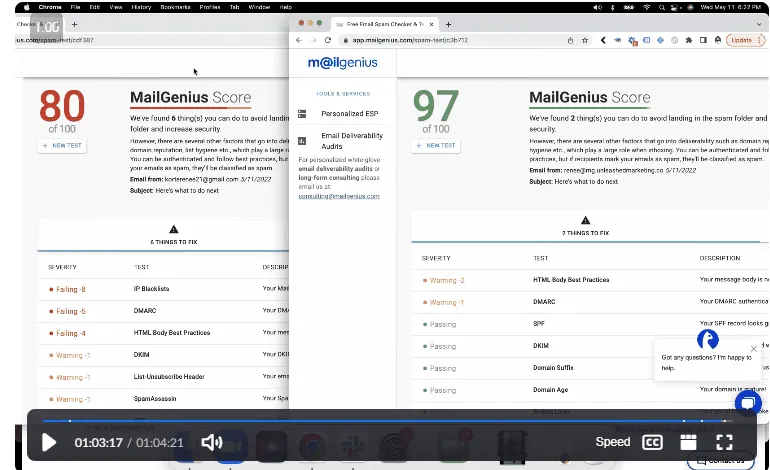
Task: Close the chat help popup
Action: (x=754, y=349)
